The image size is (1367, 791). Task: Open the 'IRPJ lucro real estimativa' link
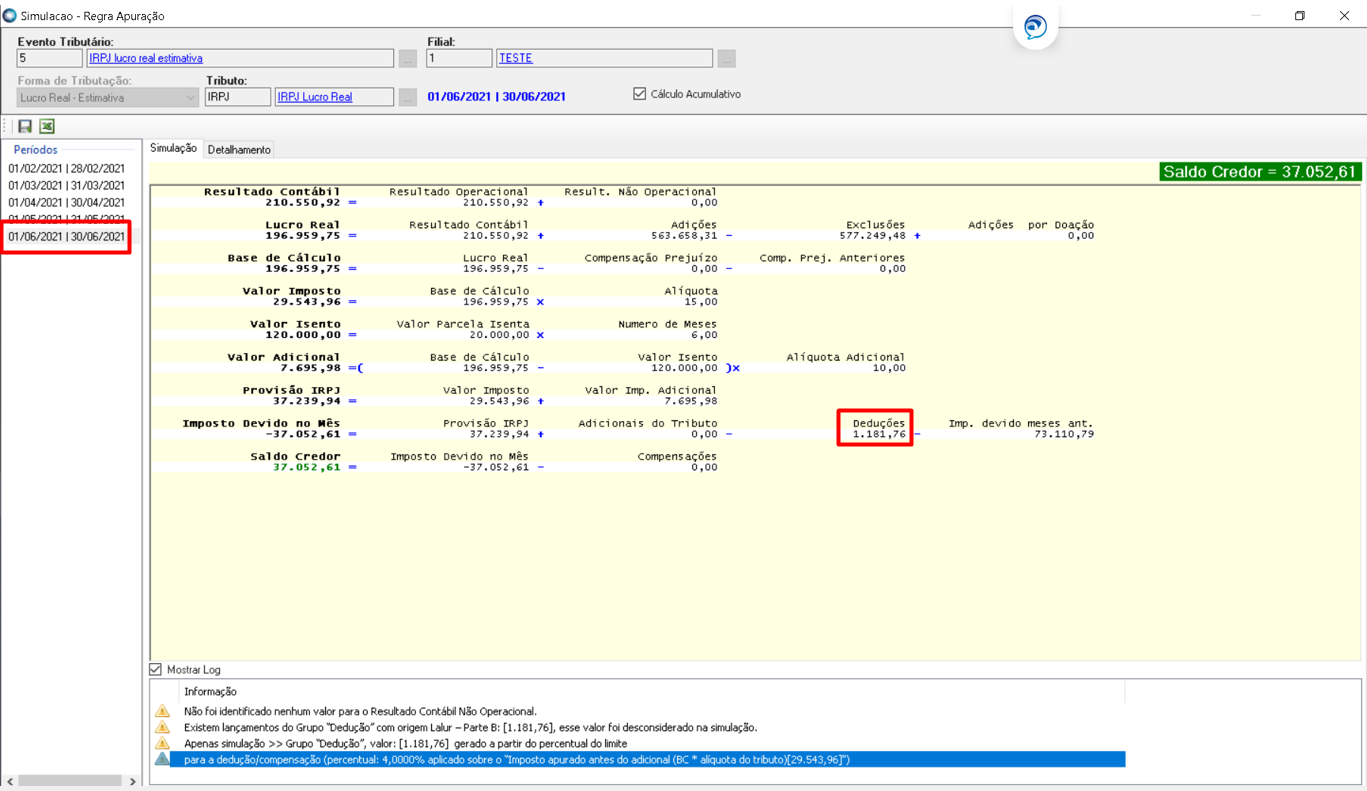pos(146,59)
